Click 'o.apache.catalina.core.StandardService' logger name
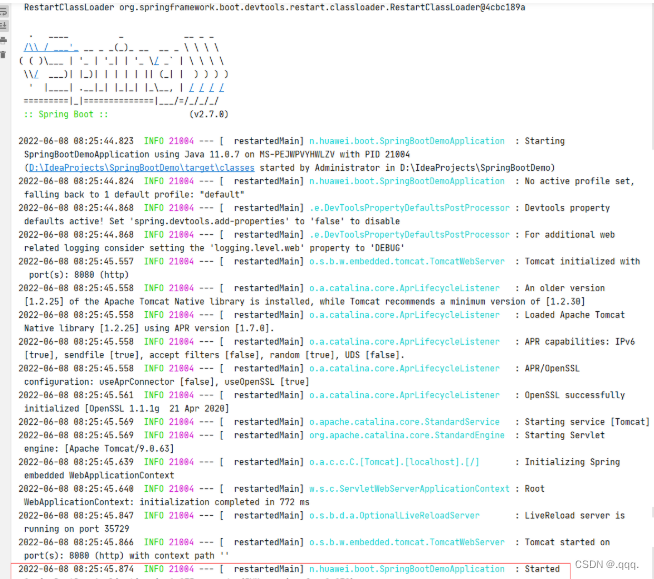654x579 pixels. 404,421
